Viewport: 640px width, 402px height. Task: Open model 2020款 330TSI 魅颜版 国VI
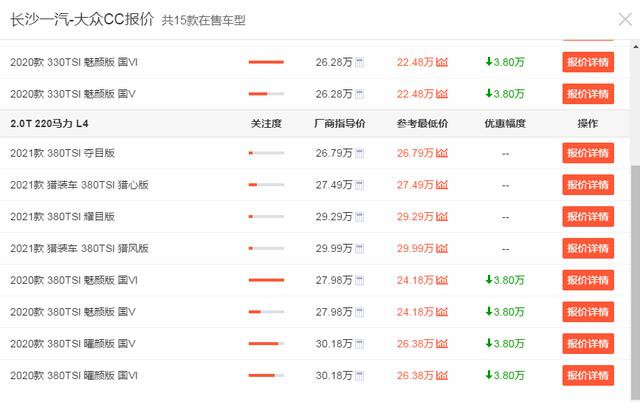74,62
